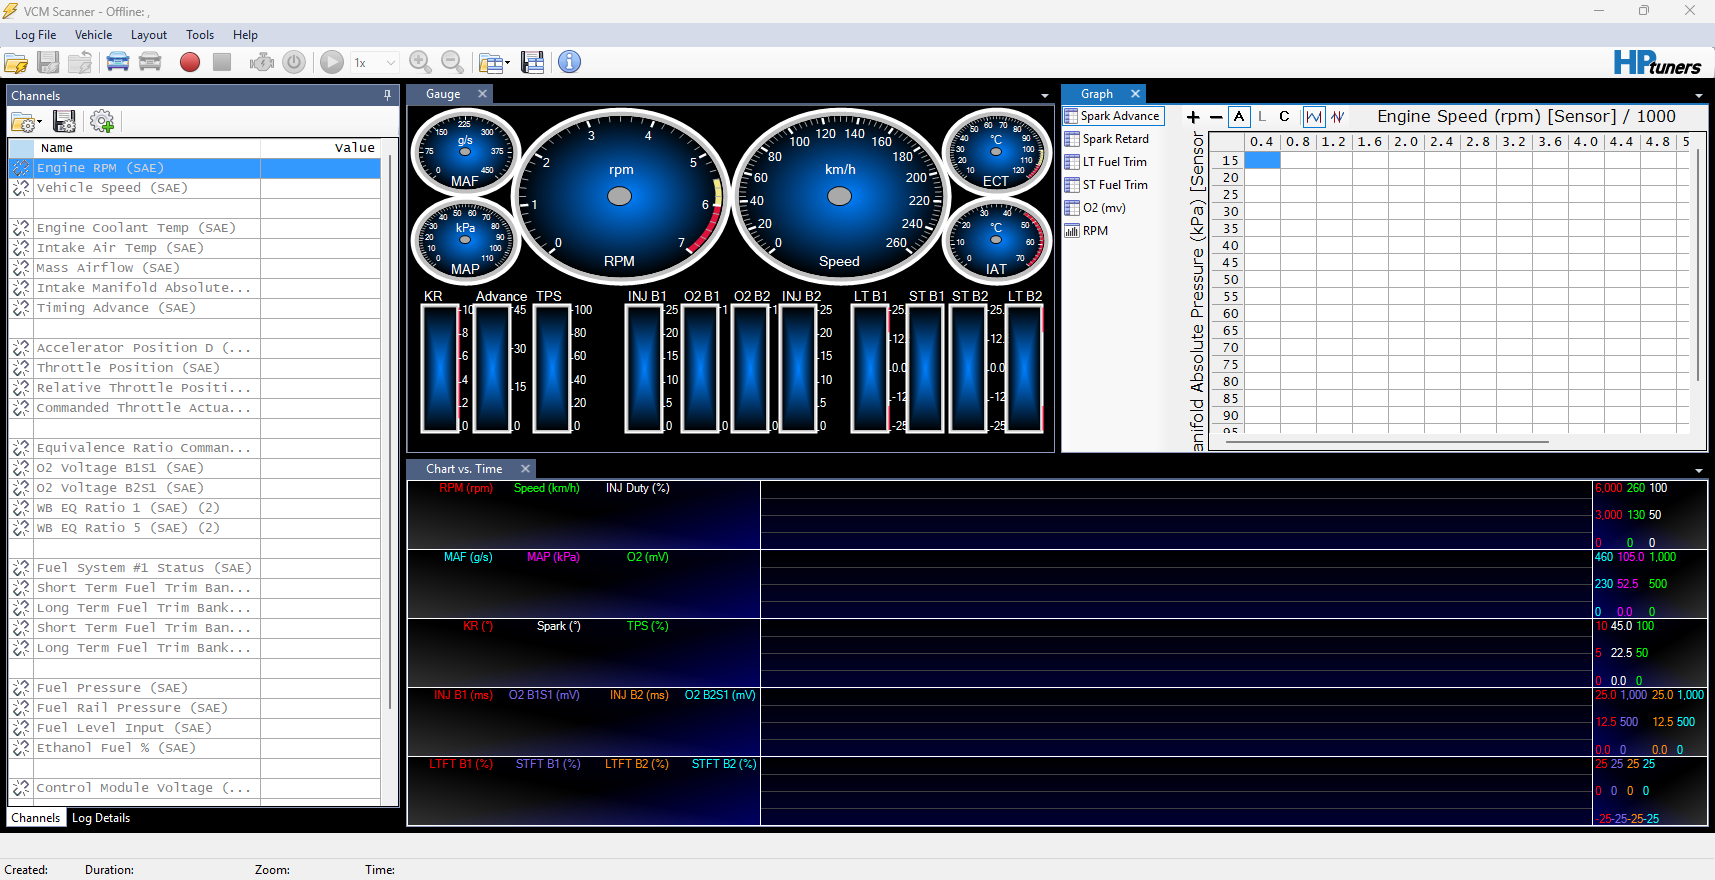This screenshot has height=880, width=1715.
Task: Click the grey stop recording square
Action: pyautogui.click(x=222, y=62)
